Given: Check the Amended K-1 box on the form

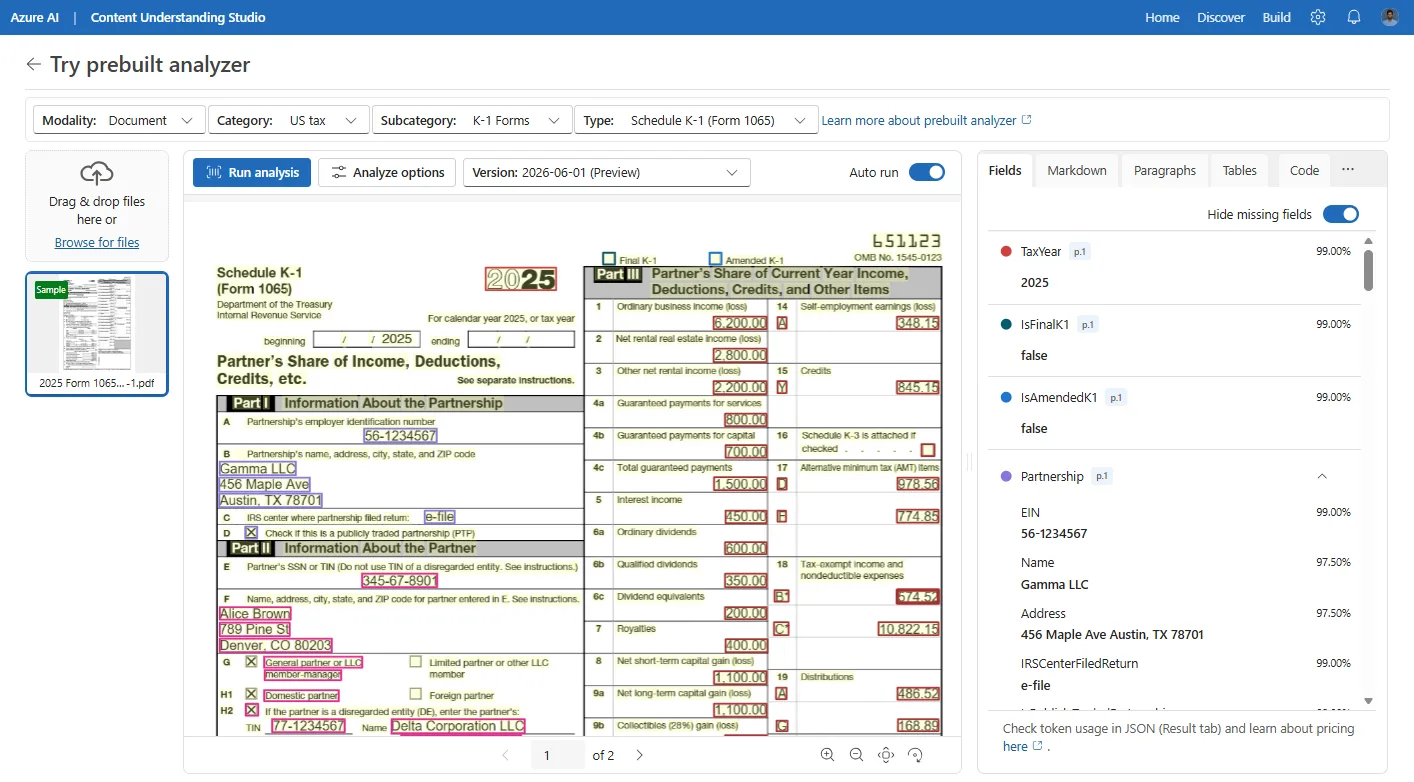Looking at the screenshot, I should coord(715,258).
